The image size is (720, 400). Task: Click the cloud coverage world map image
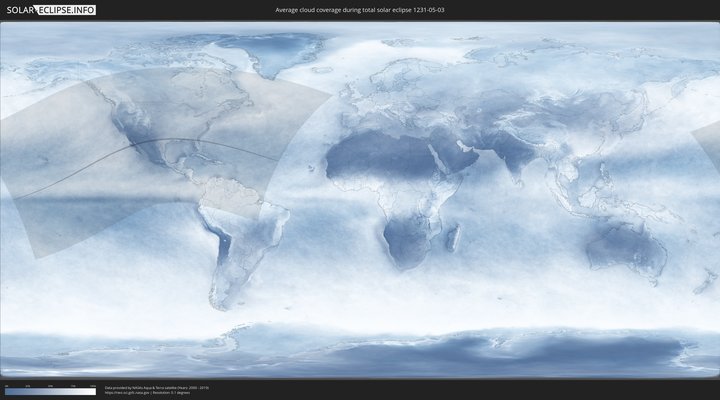pyautogui.click(x=360, y=200)
